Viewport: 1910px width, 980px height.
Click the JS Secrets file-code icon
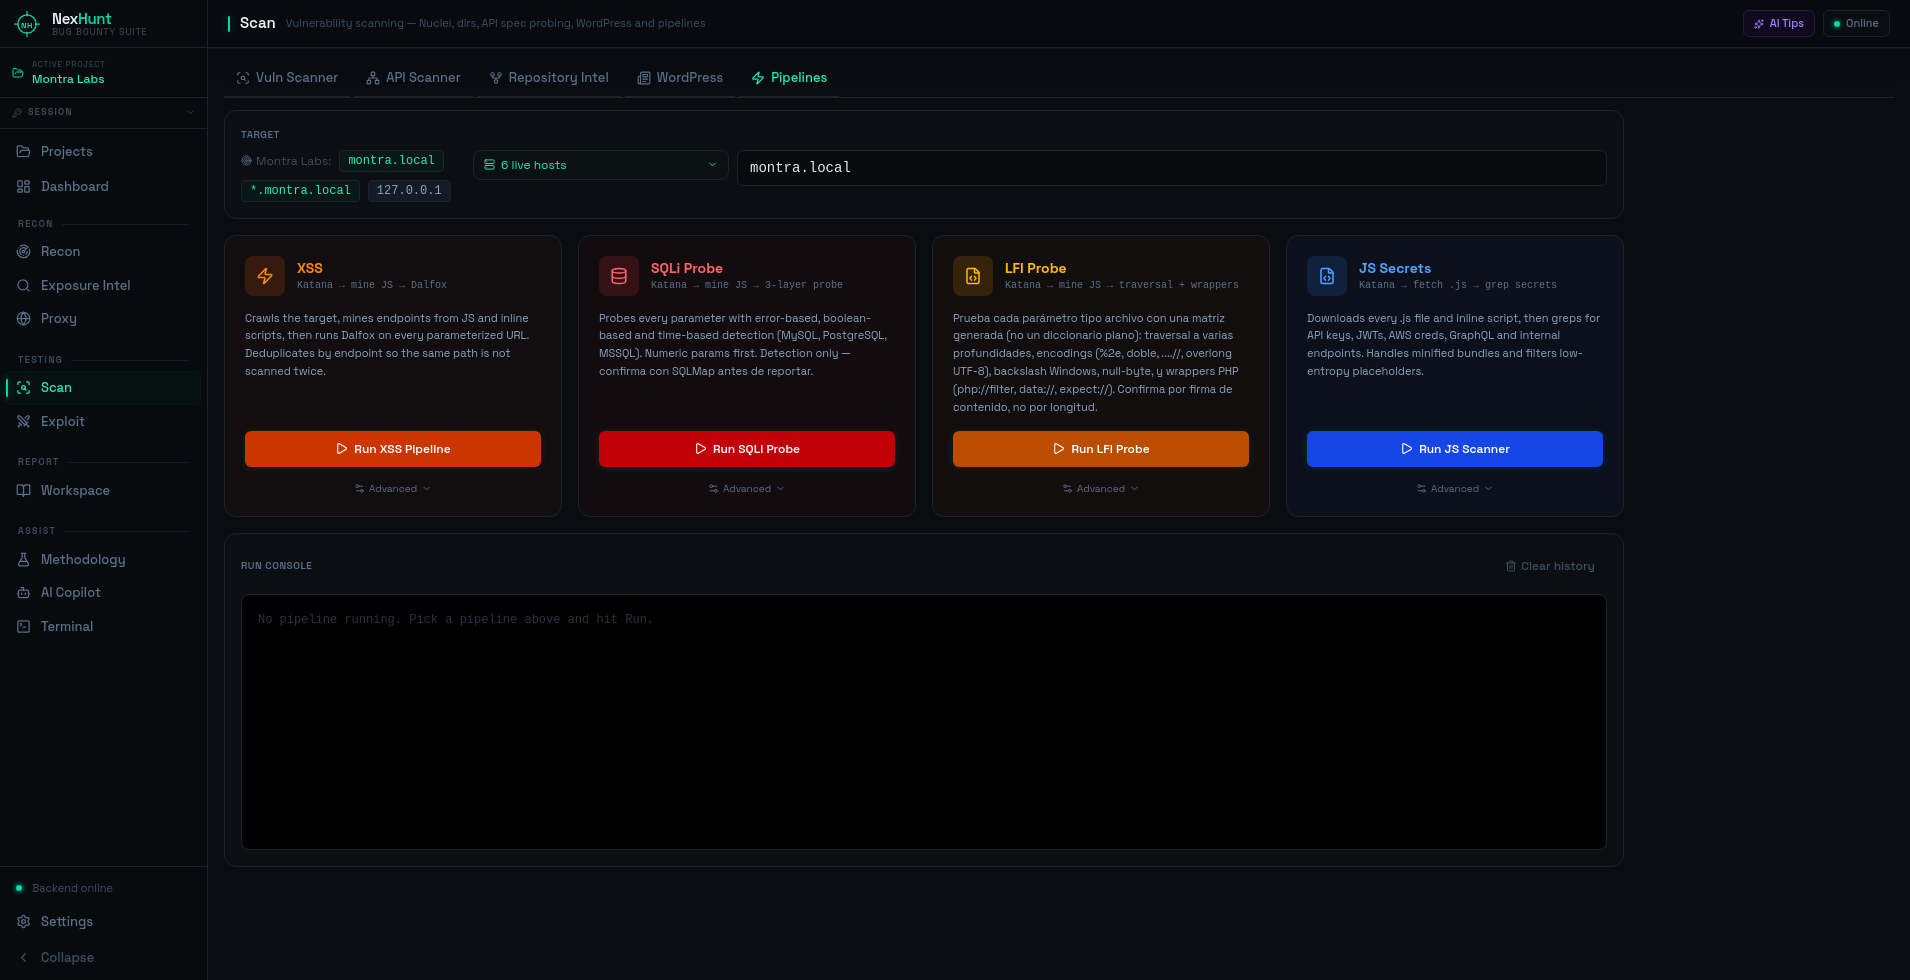click(1327, 276)
